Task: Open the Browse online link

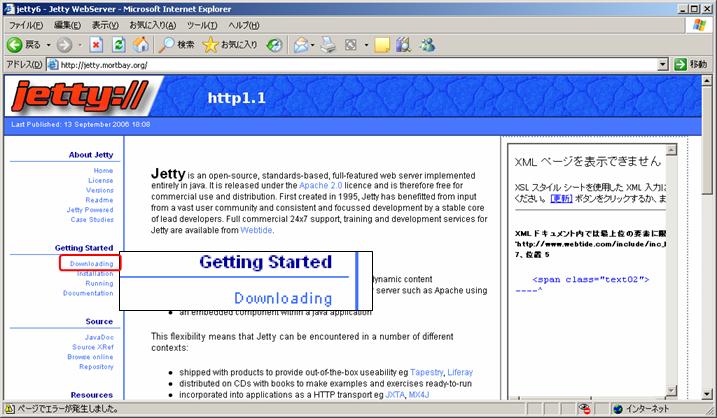Action: click(90, 357)
